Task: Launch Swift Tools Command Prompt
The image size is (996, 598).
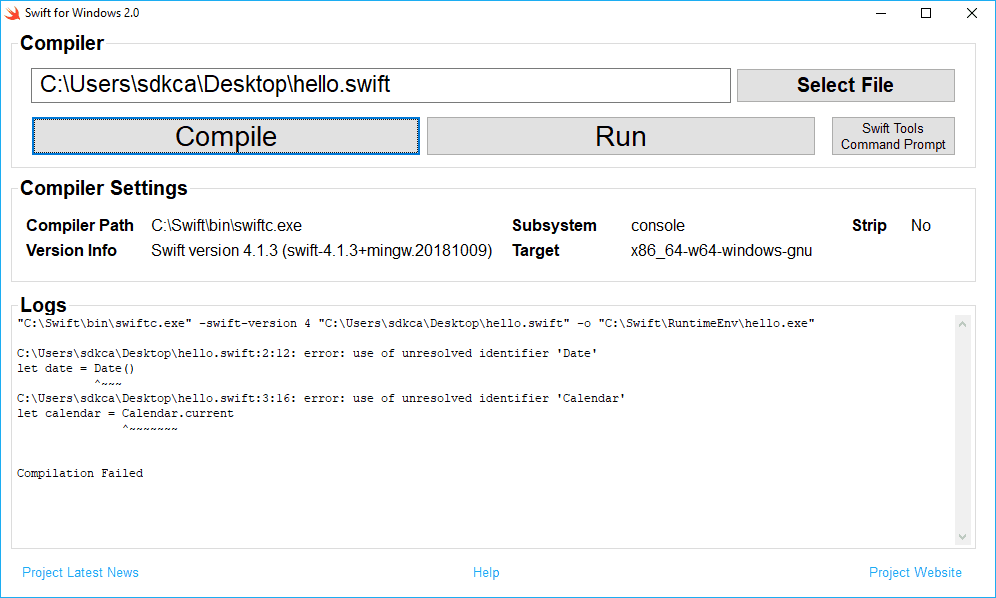Action: point(893,136)
